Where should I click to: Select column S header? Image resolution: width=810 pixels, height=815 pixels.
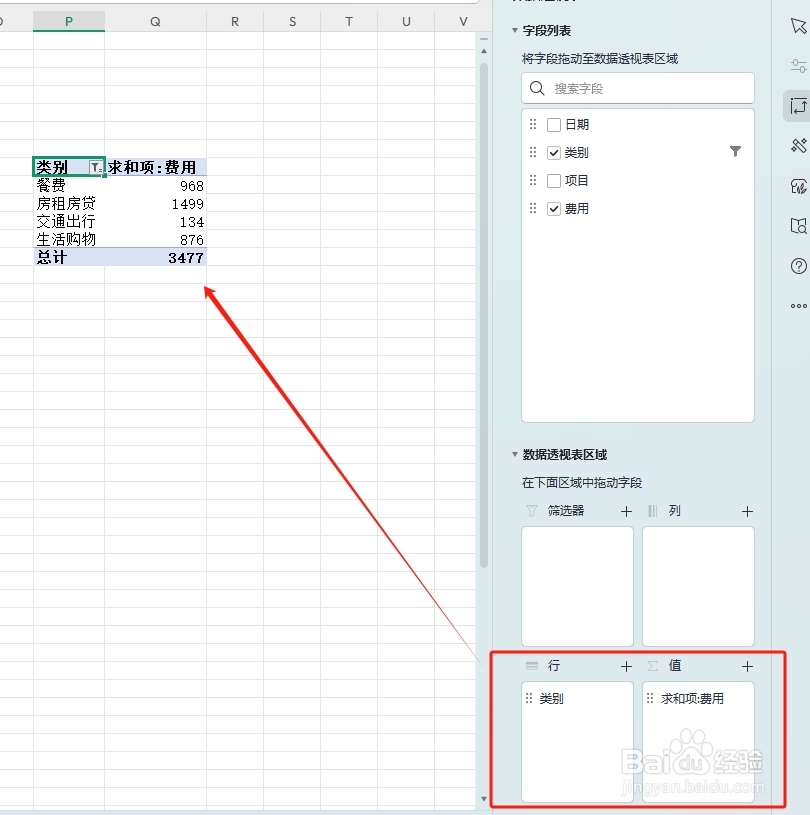click(x=292, y=21)
